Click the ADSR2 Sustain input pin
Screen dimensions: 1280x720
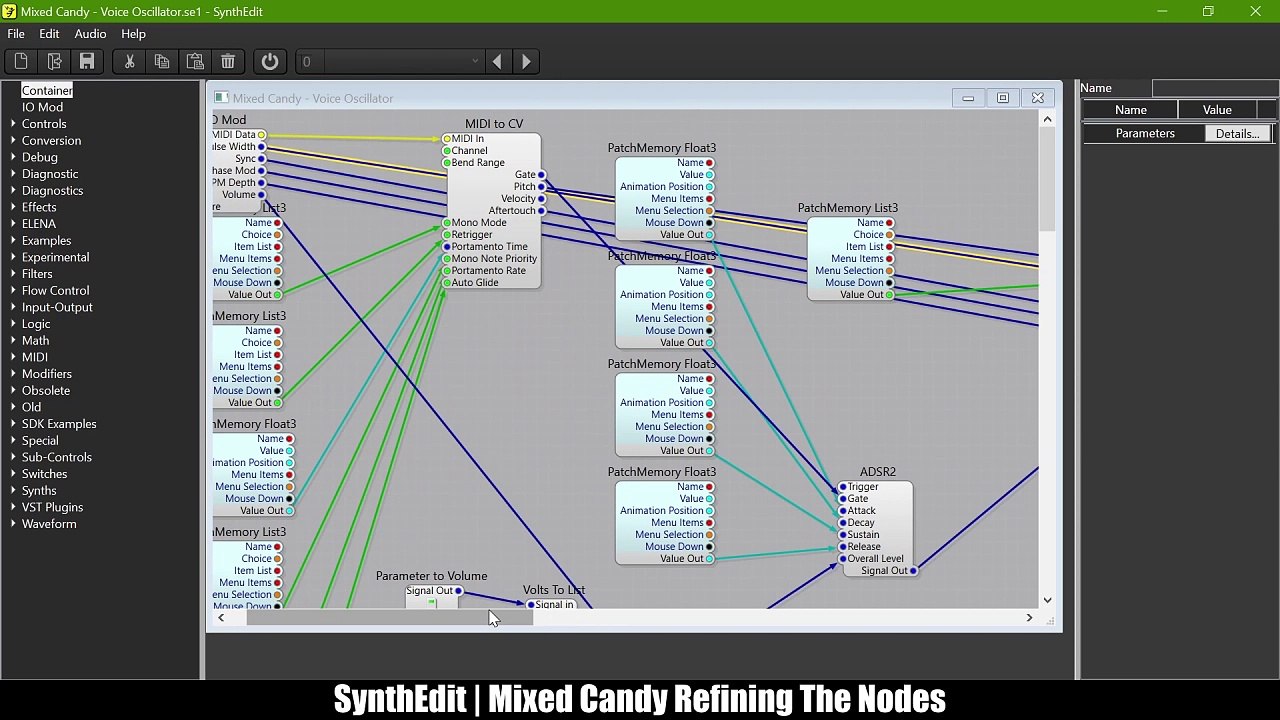click(x=843, y=535)
